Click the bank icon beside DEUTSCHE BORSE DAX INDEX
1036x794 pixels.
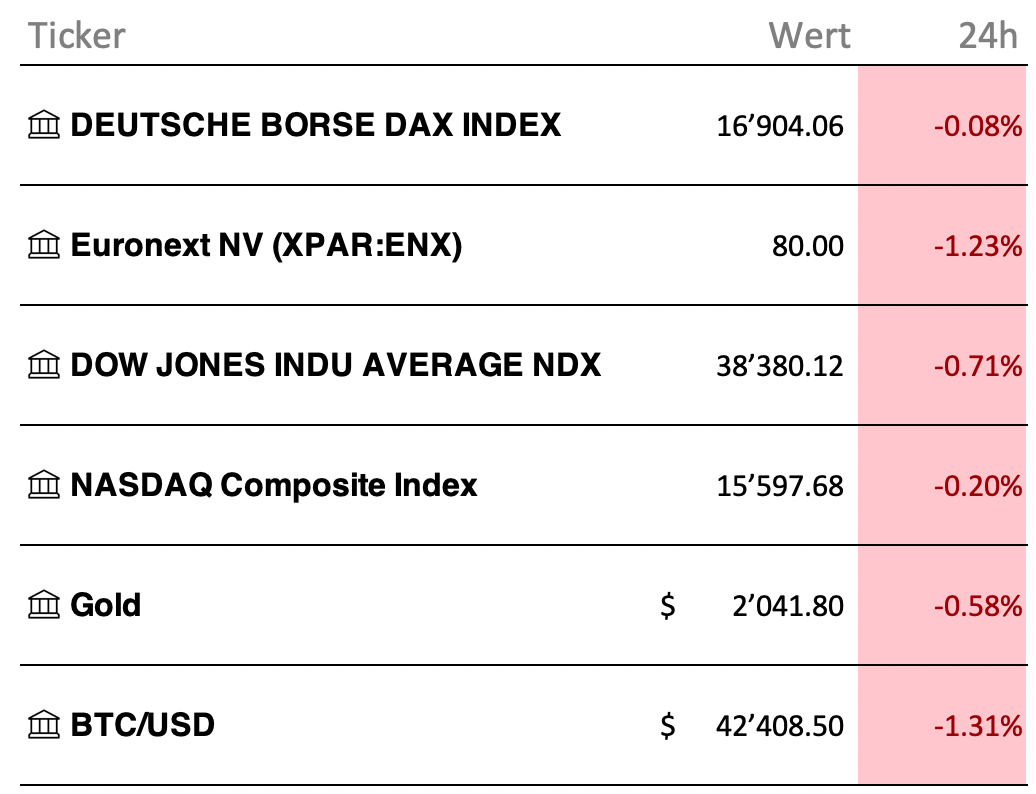tap(44, 125)
